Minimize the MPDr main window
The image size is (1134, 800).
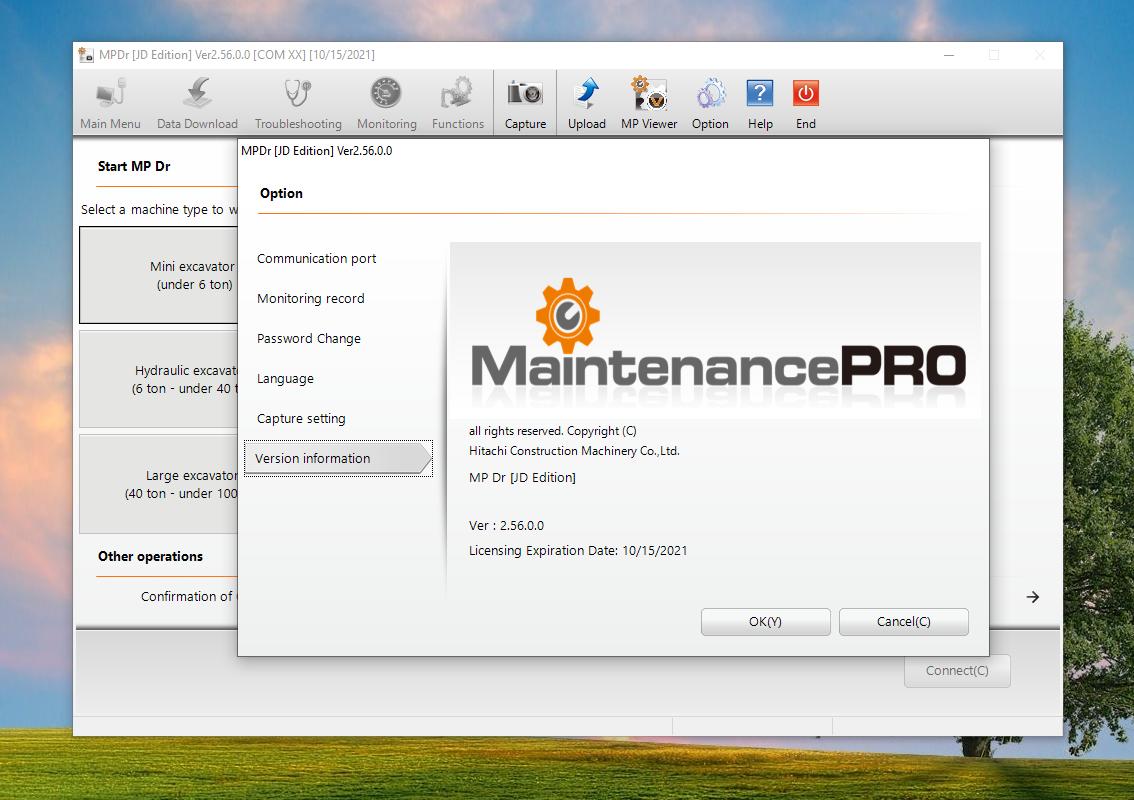coord(949,55)
